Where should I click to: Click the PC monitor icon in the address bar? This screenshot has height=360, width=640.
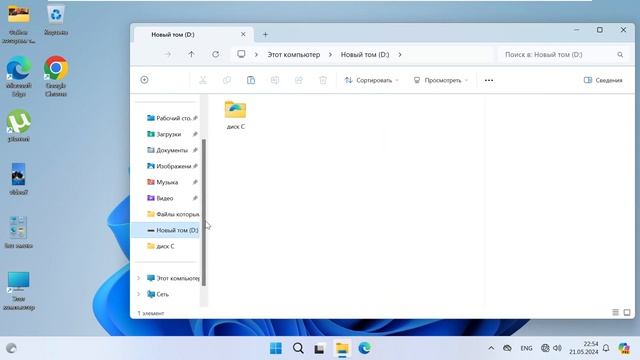(x=241, y=54)
